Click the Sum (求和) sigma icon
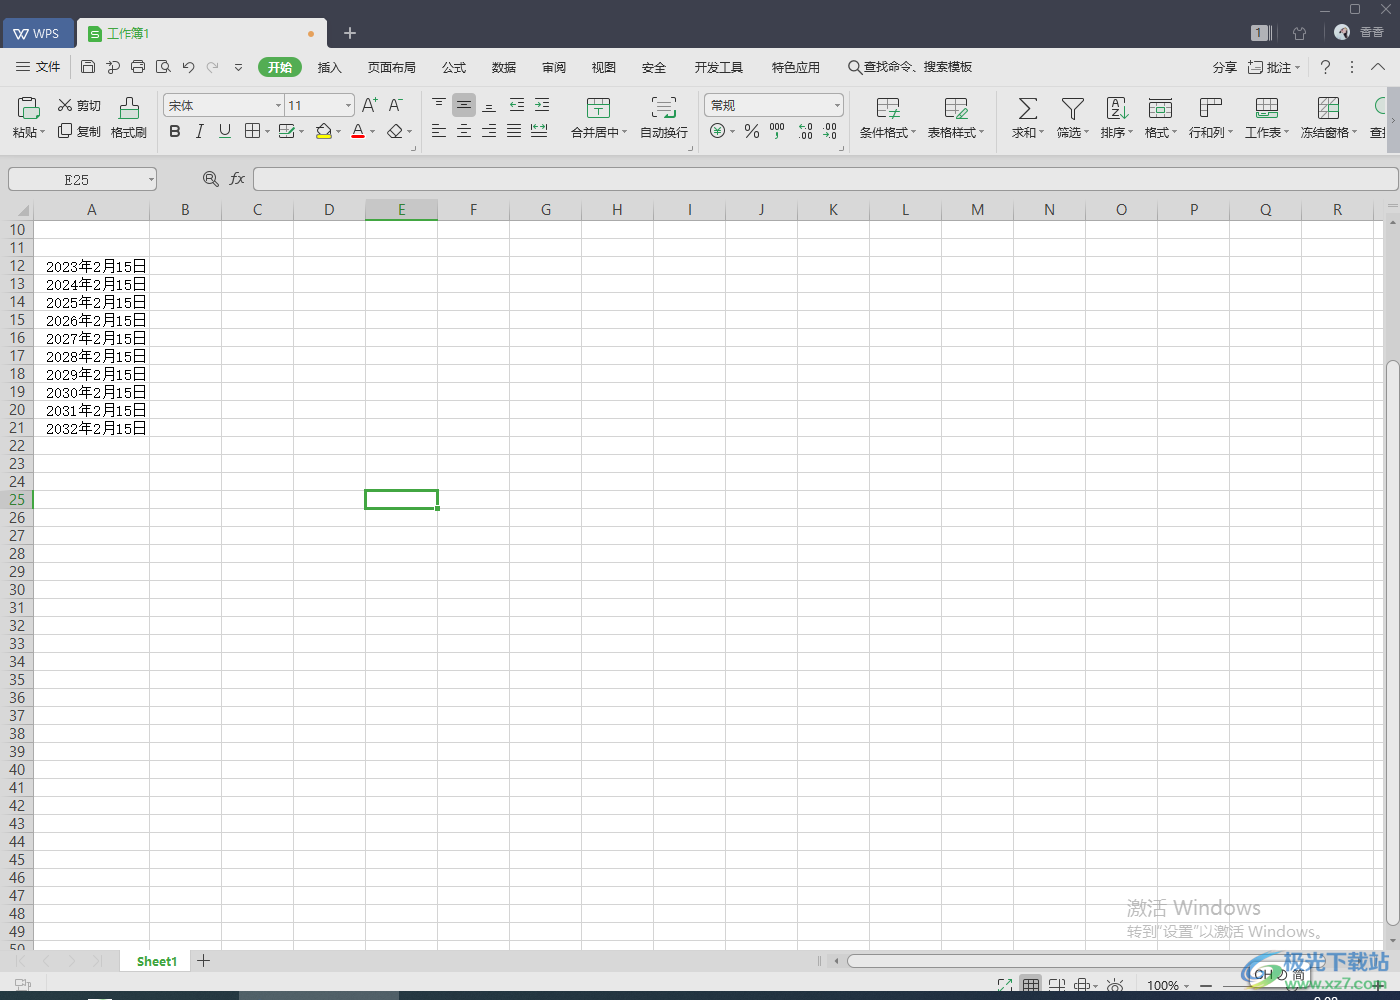The image size is (1400, 1000). pos(1027,108)
